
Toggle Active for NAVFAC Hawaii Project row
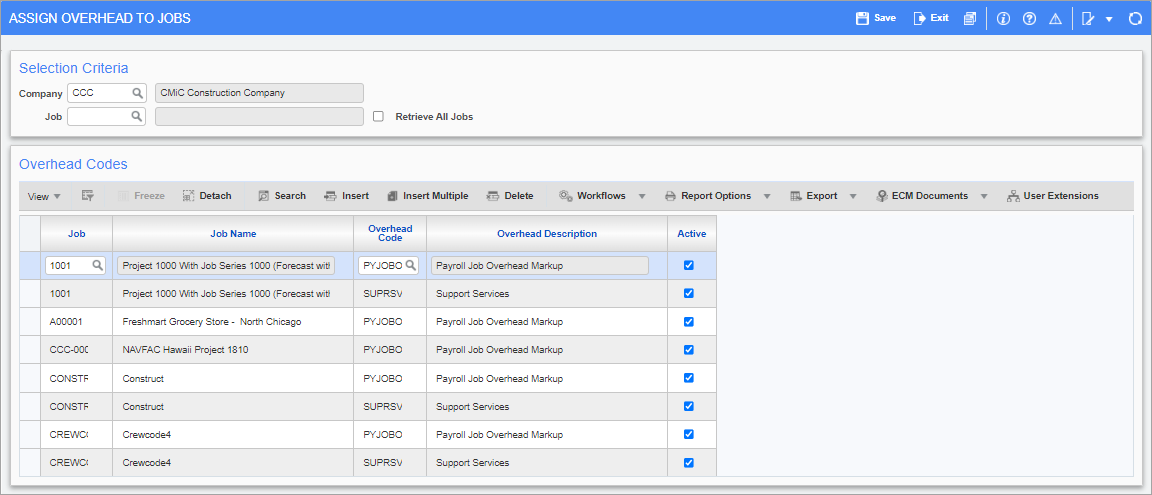click(688, 350)
